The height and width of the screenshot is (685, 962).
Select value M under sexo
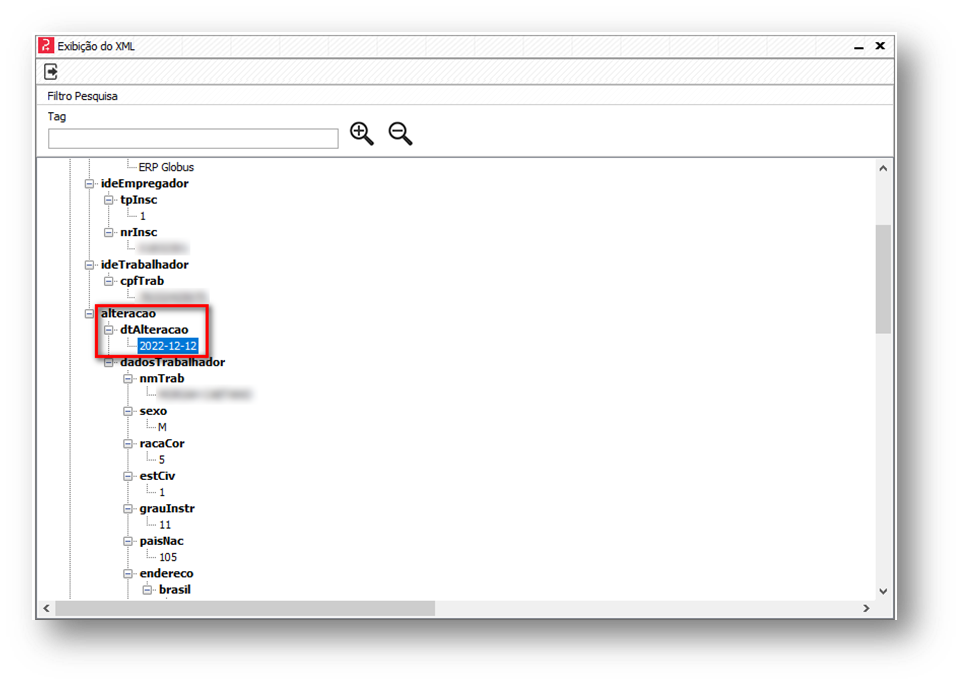click(x=162, y=427)
